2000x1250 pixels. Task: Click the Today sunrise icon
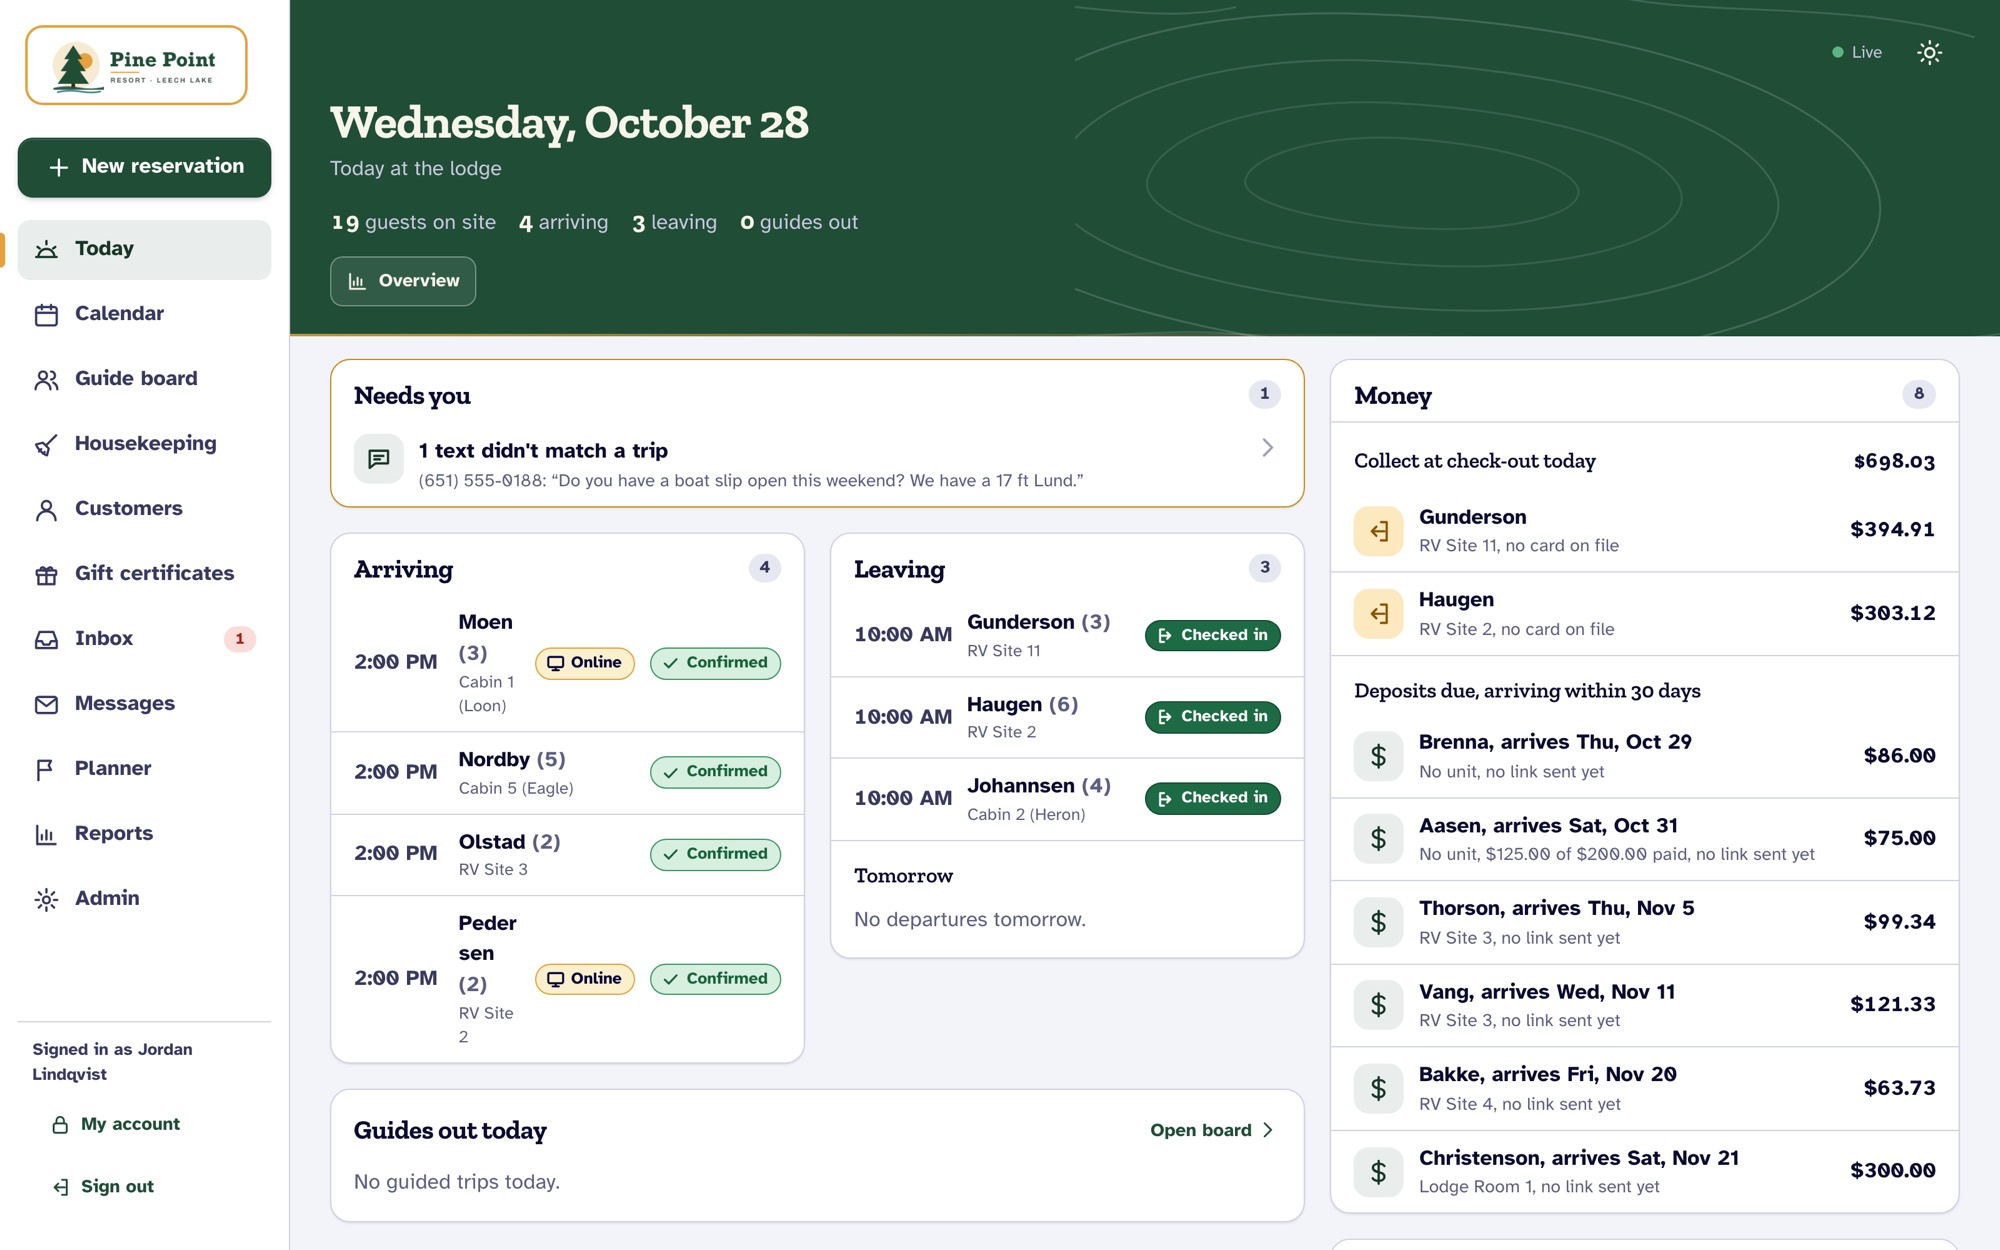46,250
